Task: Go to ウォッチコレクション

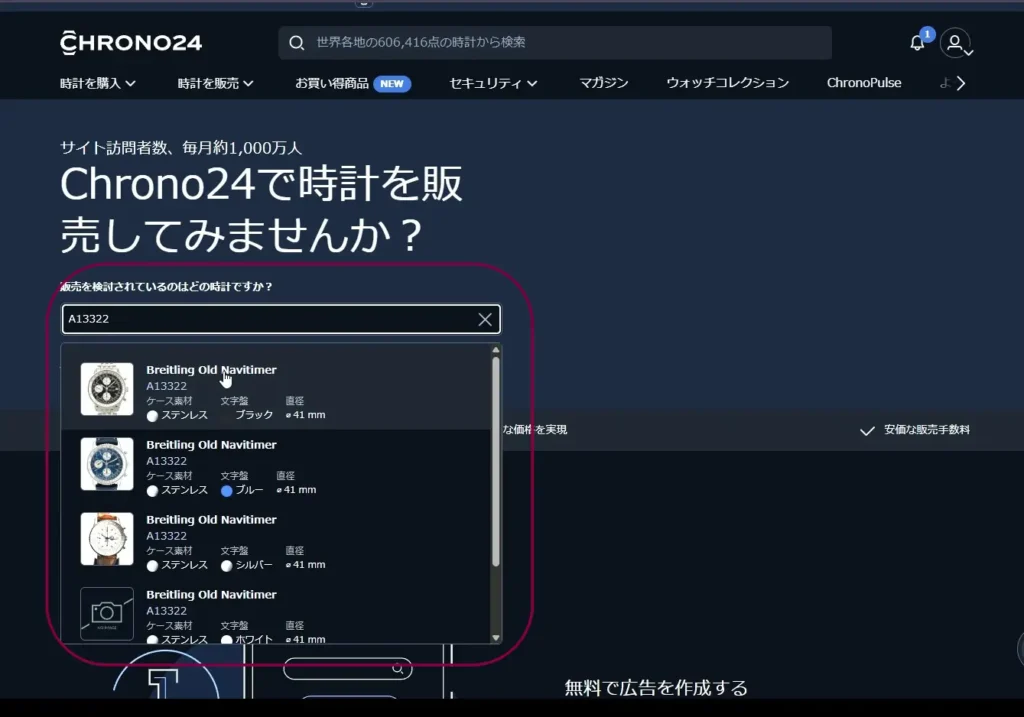Action: click(727, 83)
